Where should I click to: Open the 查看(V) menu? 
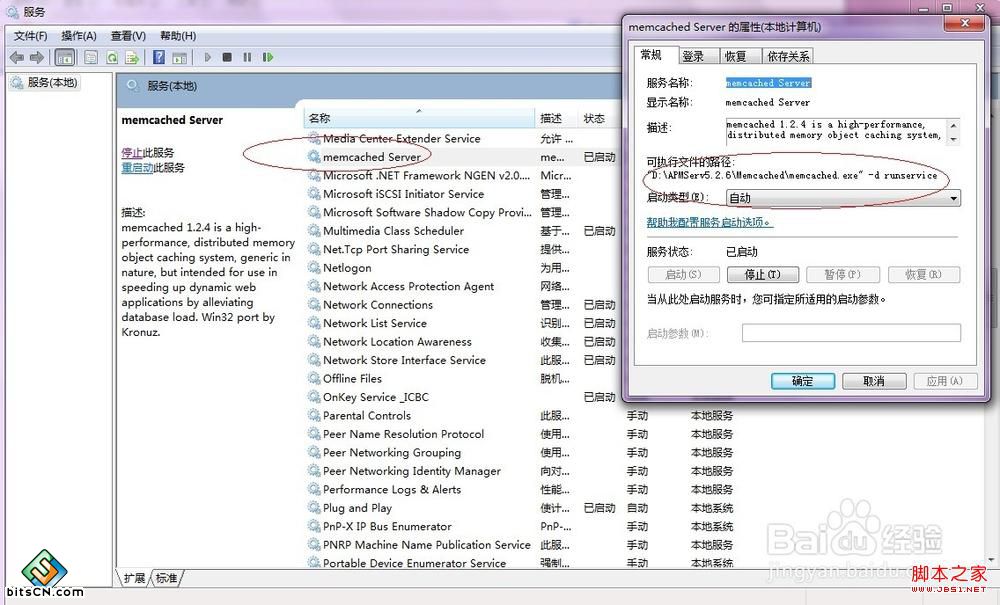[128, 36]
